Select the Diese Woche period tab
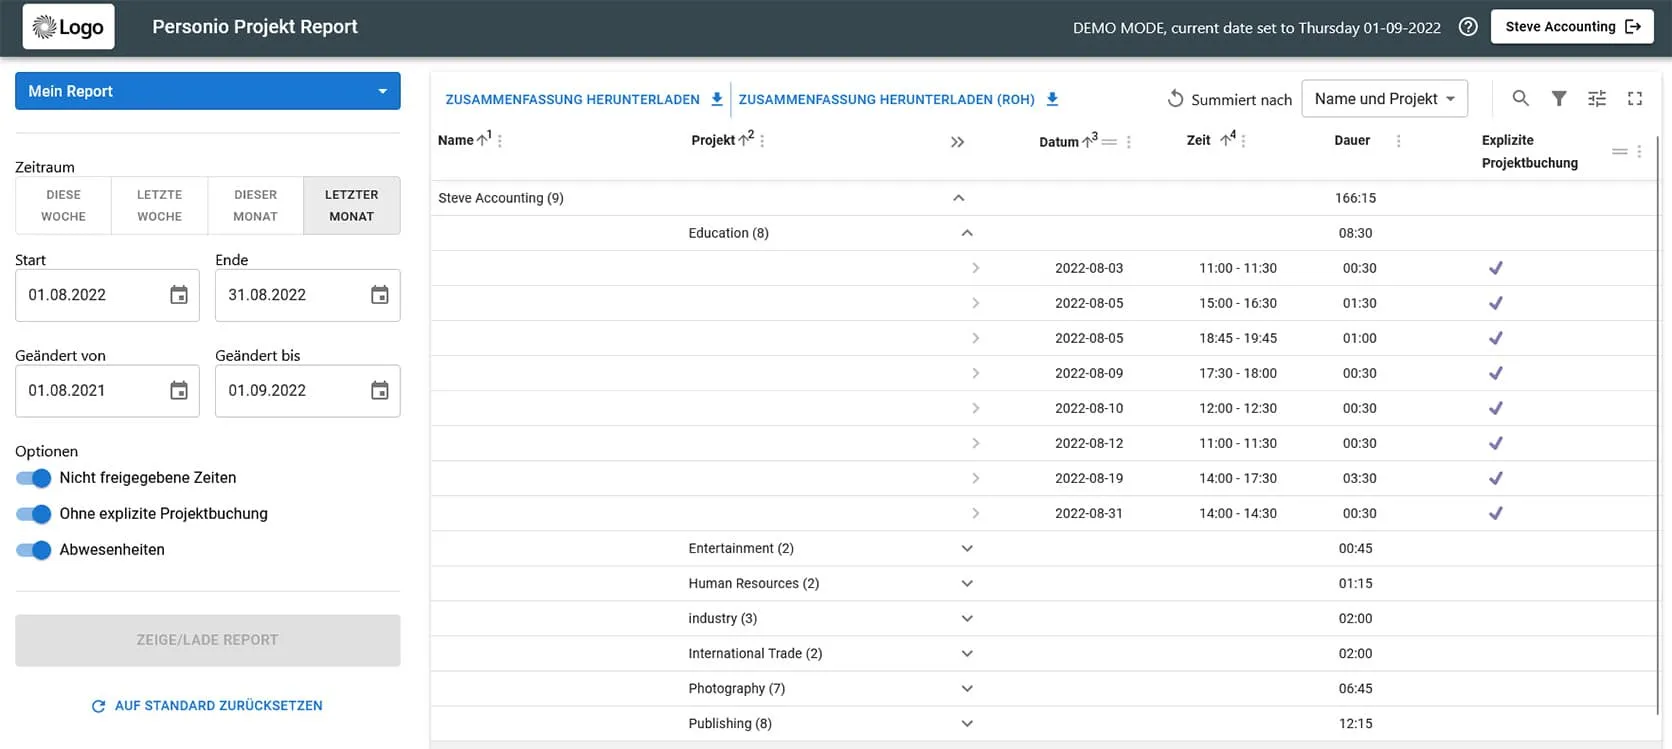This screenshot has height=749, width=1672. [63, 205]
